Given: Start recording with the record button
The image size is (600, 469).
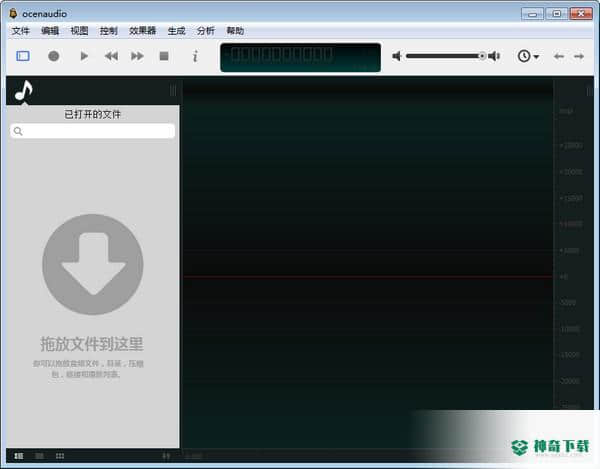Looking at the screenshot, I should [54, 56].
